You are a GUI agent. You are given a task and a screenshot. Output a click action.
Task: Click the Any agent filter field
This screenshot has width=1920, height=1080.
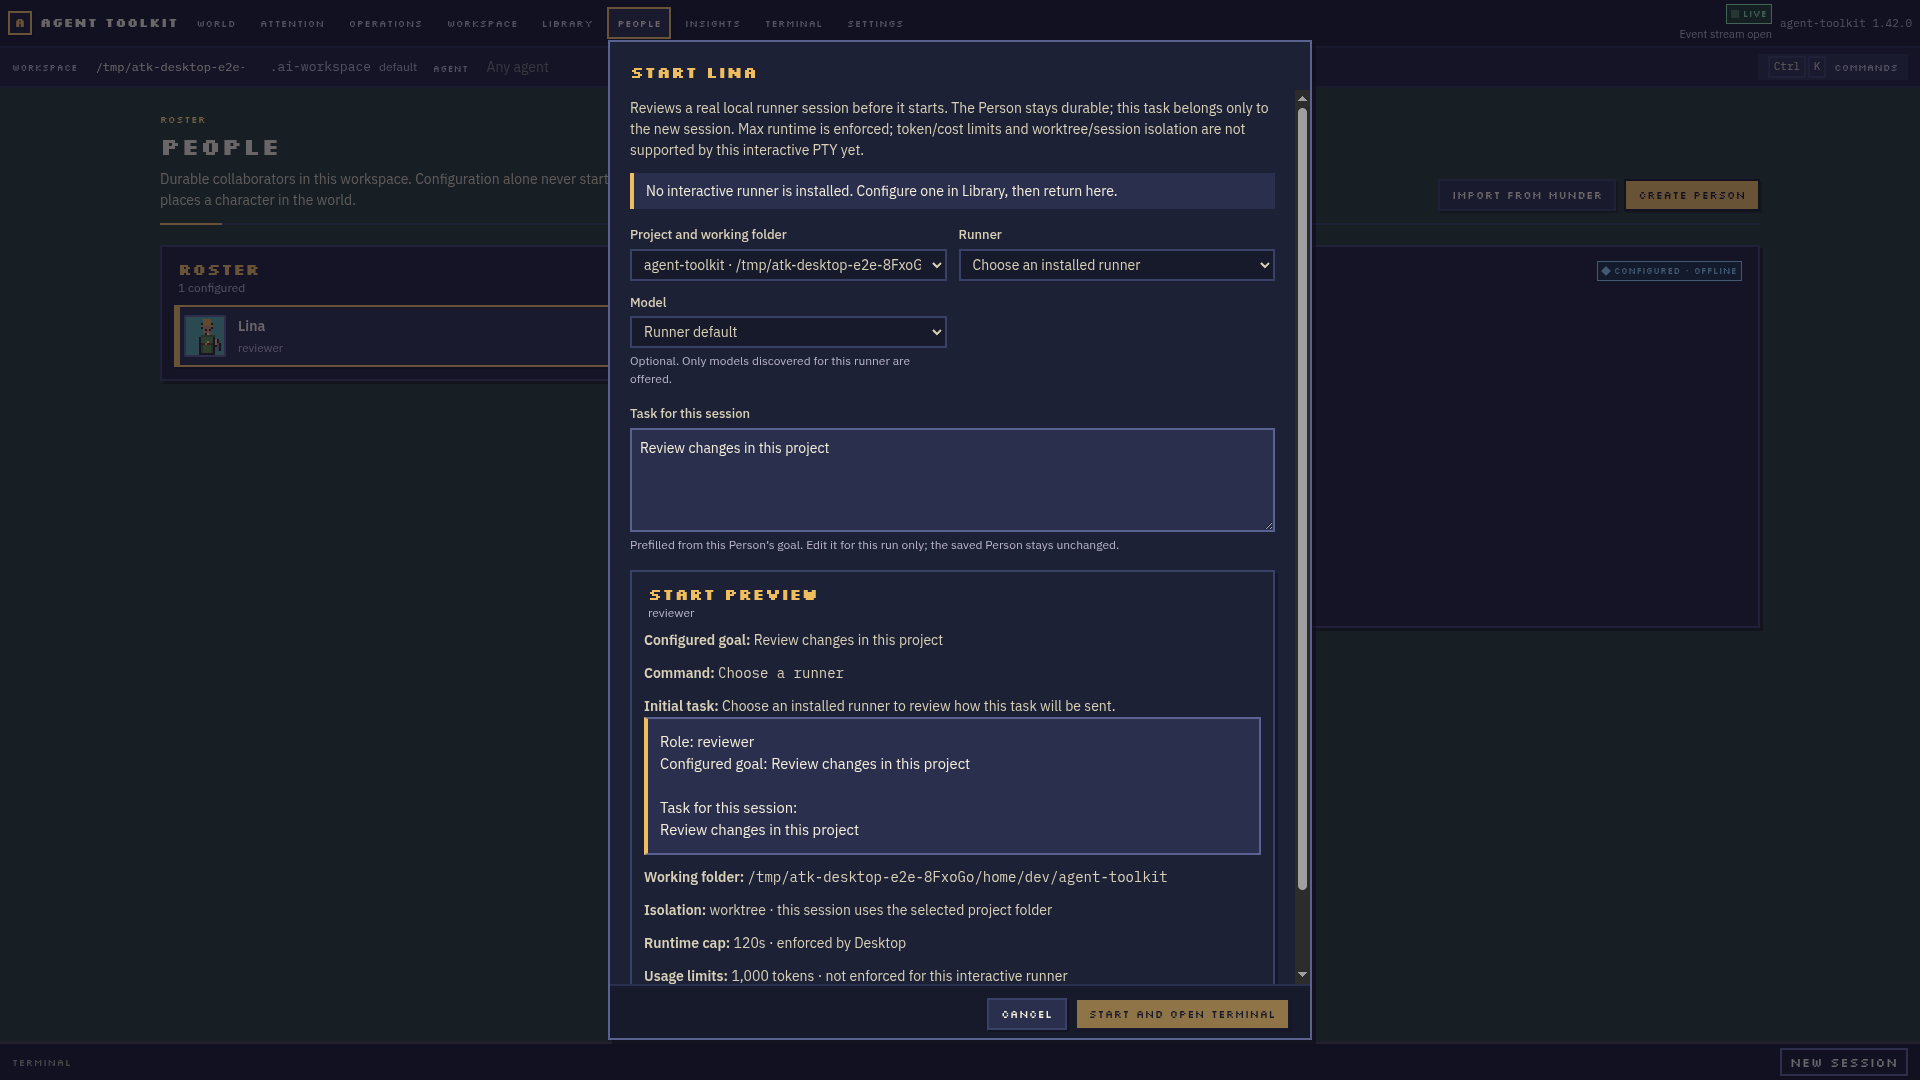(x=517, y=67)
